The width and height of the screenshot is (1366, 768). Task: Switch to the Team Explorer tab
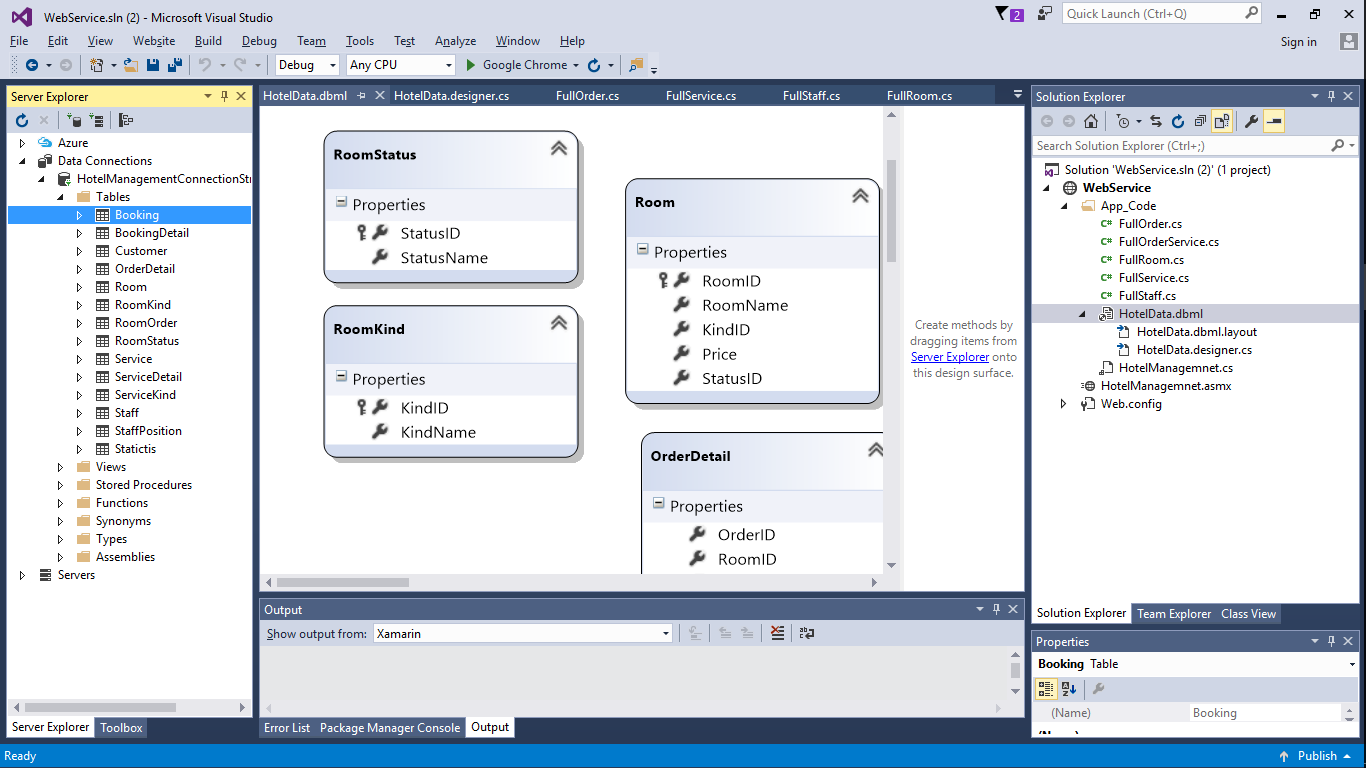pos(1174,614)
